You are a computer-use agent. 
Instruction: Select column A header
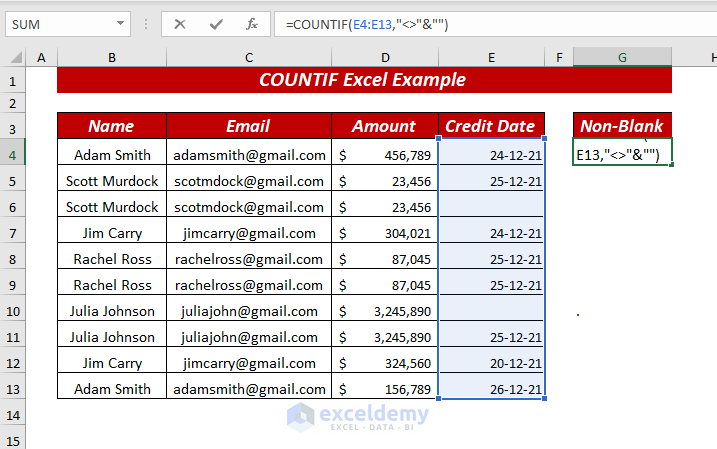[x=41, y=58]
